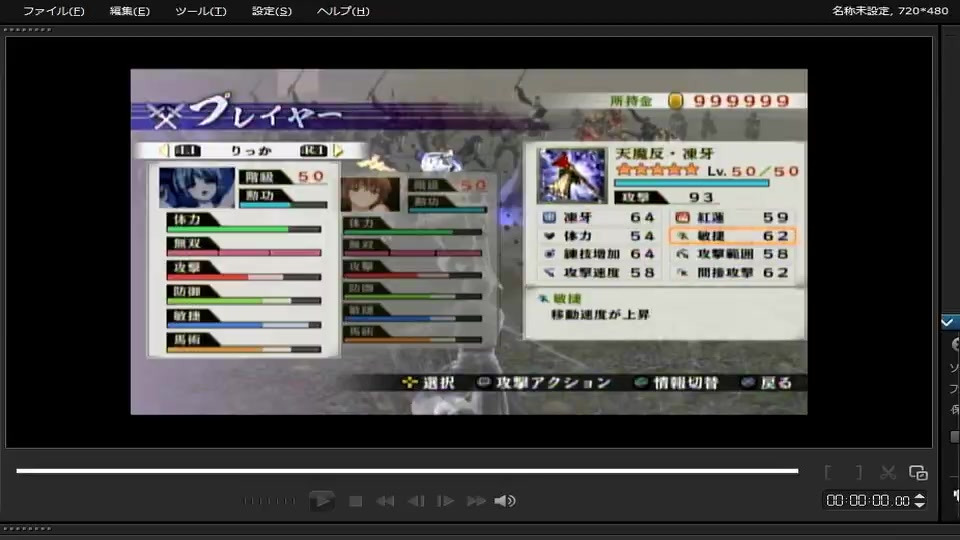This screenshot has height=540, width=960.
Task: Enlarge the preview window
Action: 918,472
